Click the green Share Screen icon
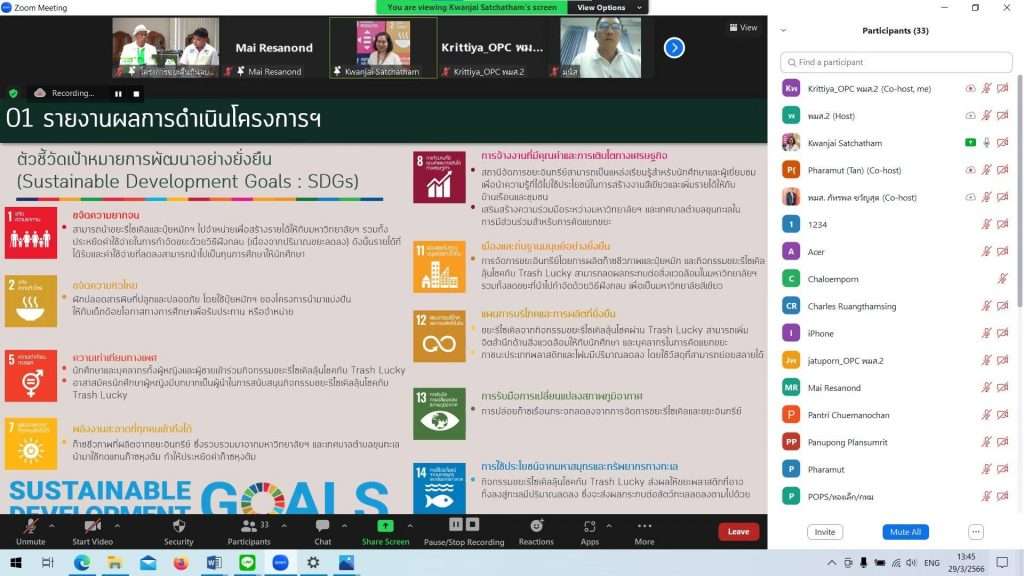This screenshot has width=1024, height=576. pyautogui.click(x=385, y=526)
